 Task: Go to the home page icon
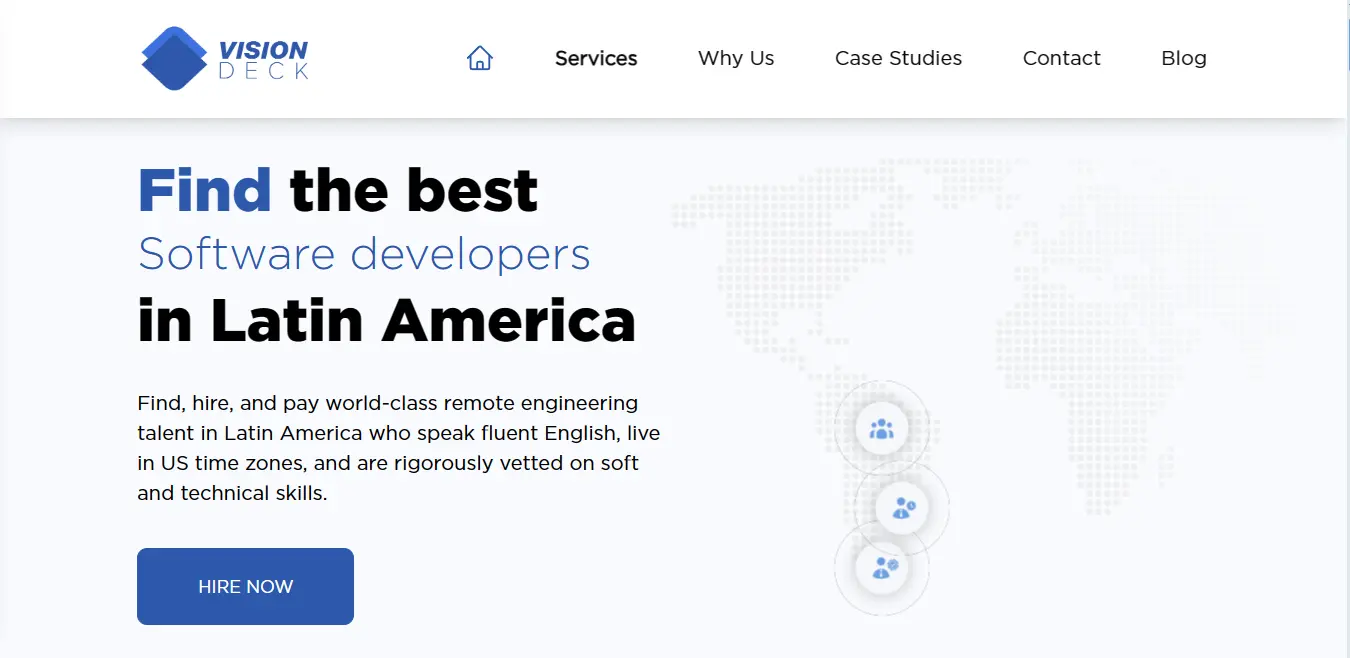point(480,58)
